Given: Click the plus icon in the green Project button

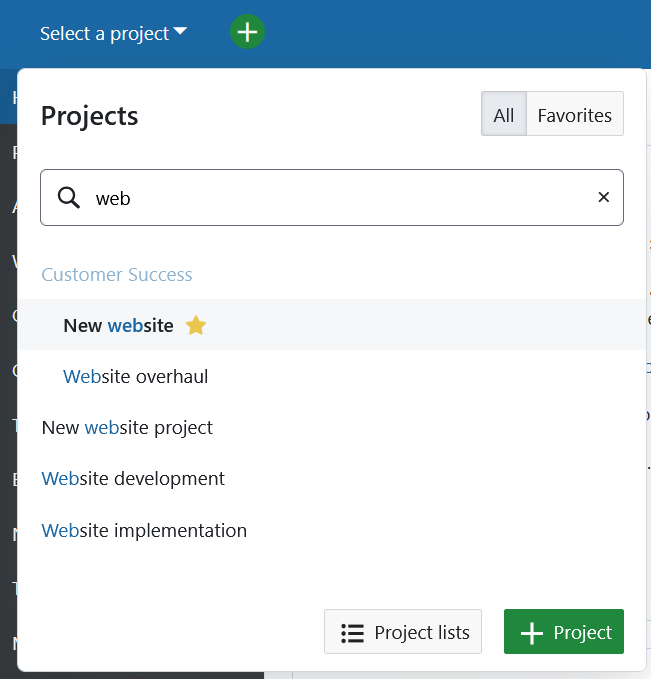Looking at the screenshot, I should coord(533,632).
